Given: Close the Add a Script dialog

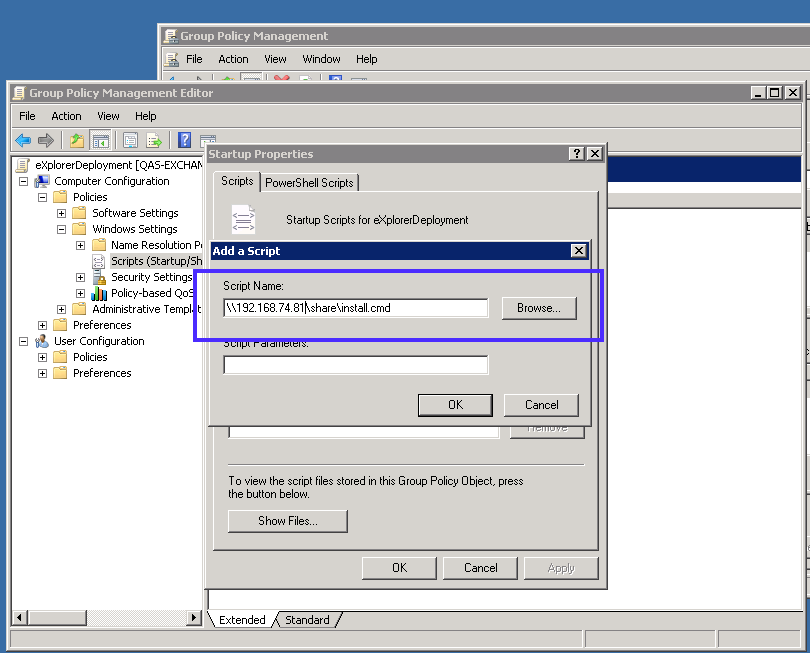Looking at the screenshot, I should (x=579, y=251).
